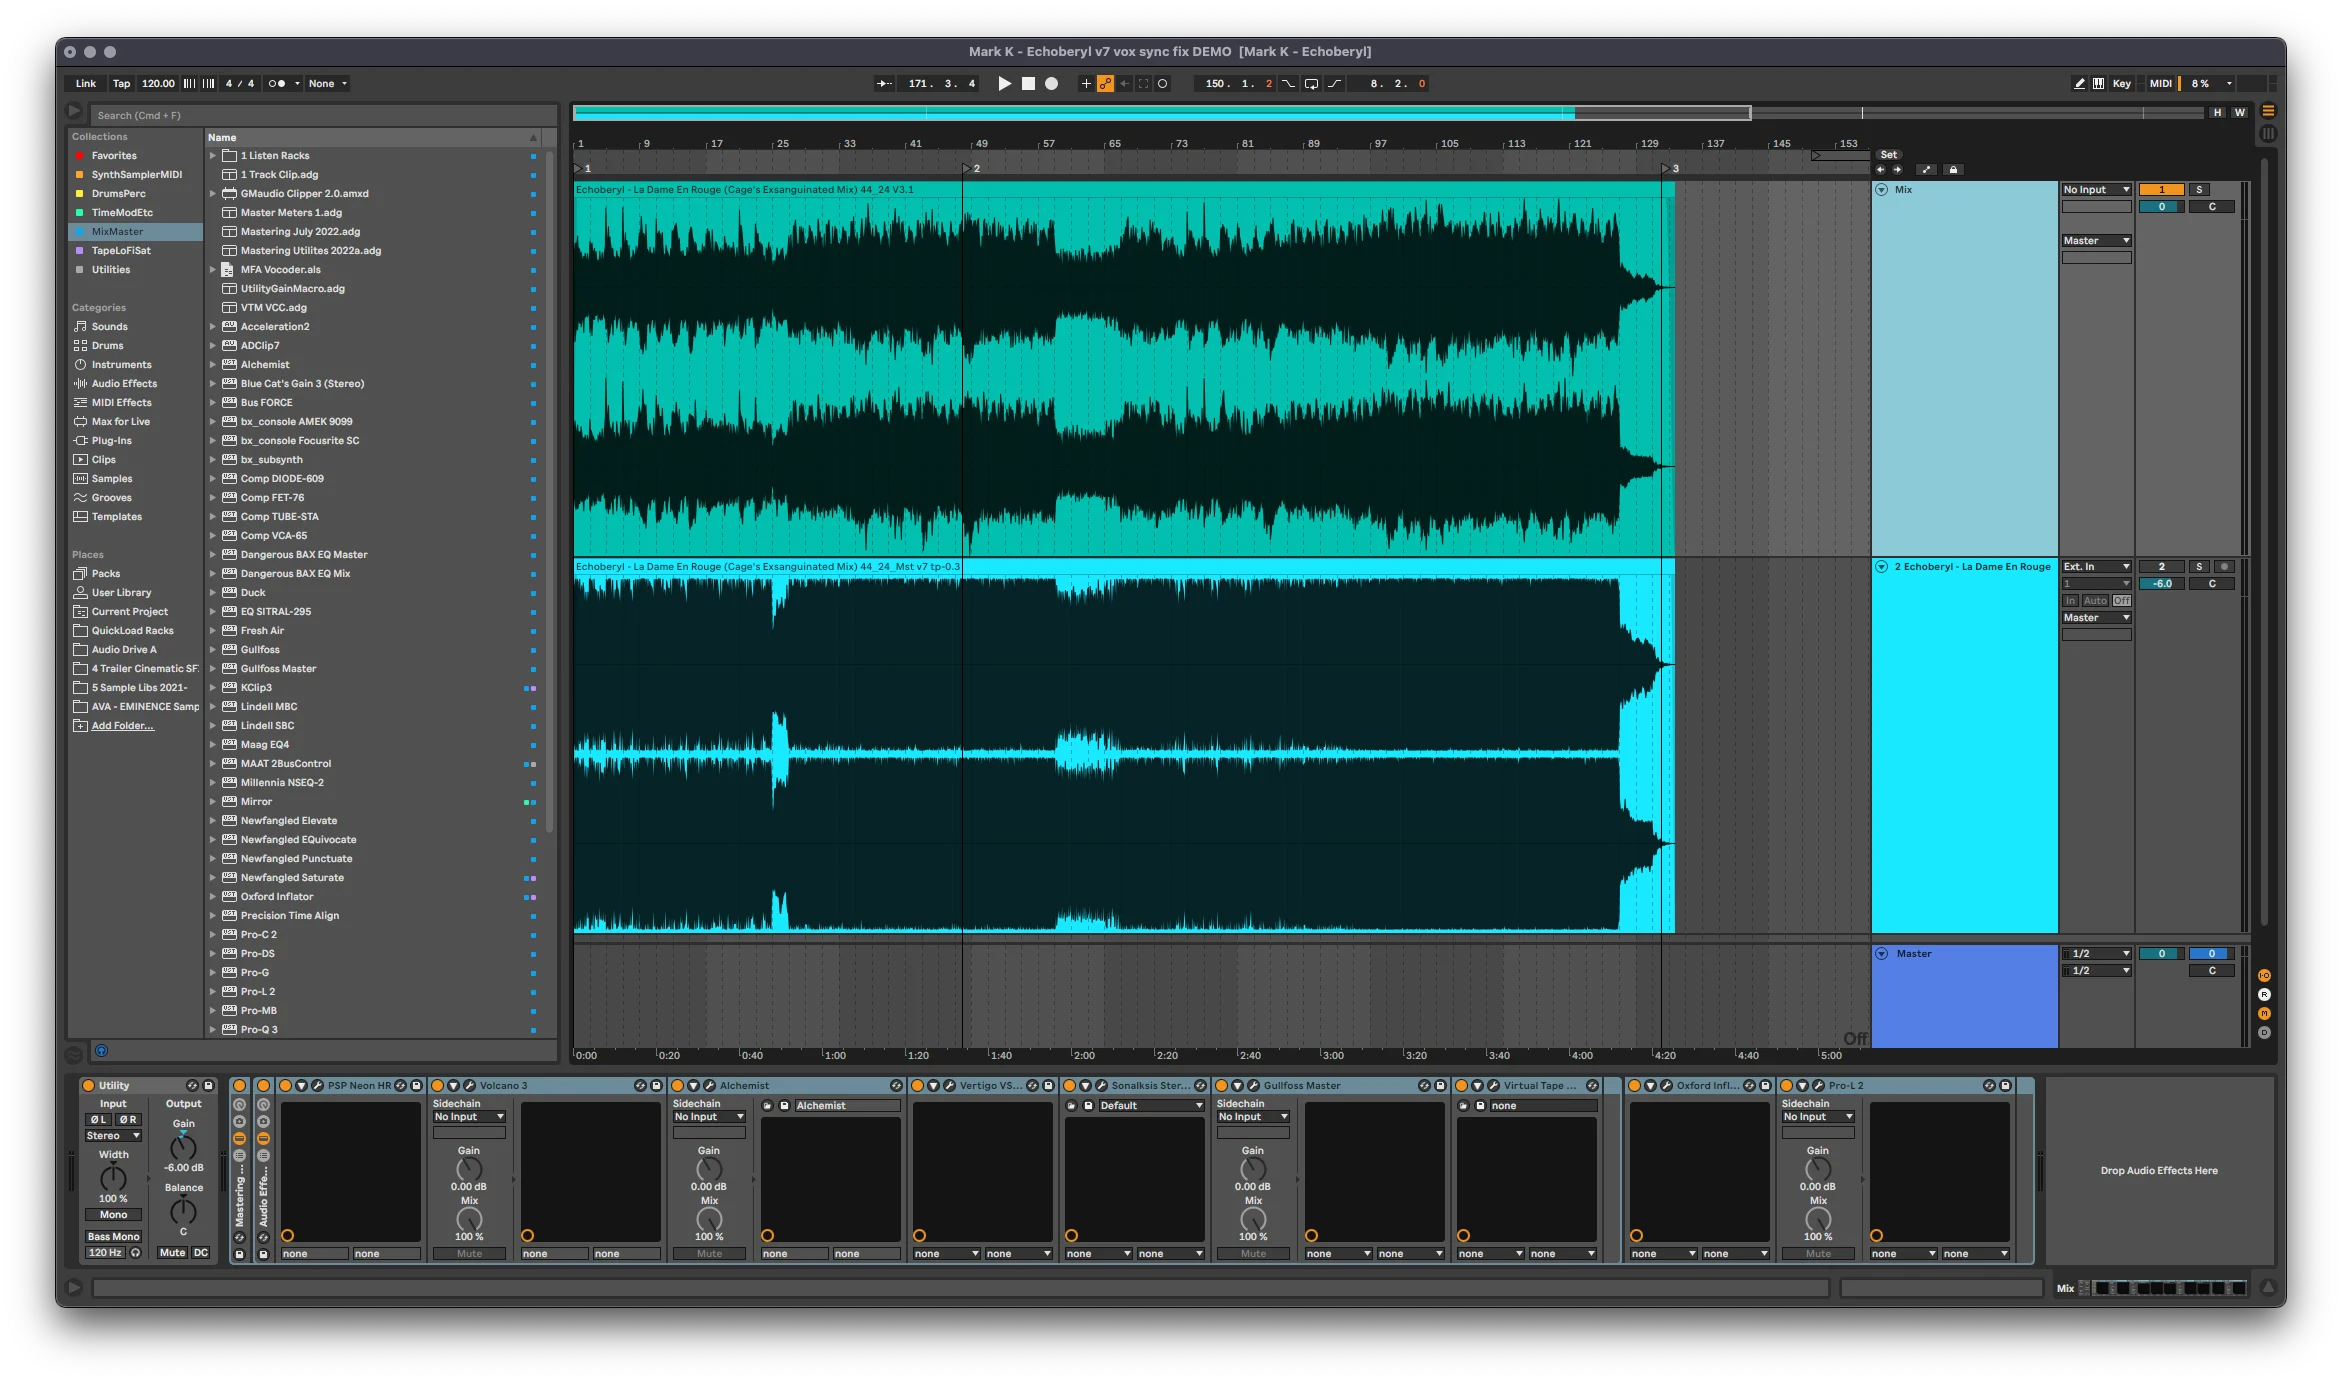Open the track 2 Ext. In dropdown

tap(2096, 567)
